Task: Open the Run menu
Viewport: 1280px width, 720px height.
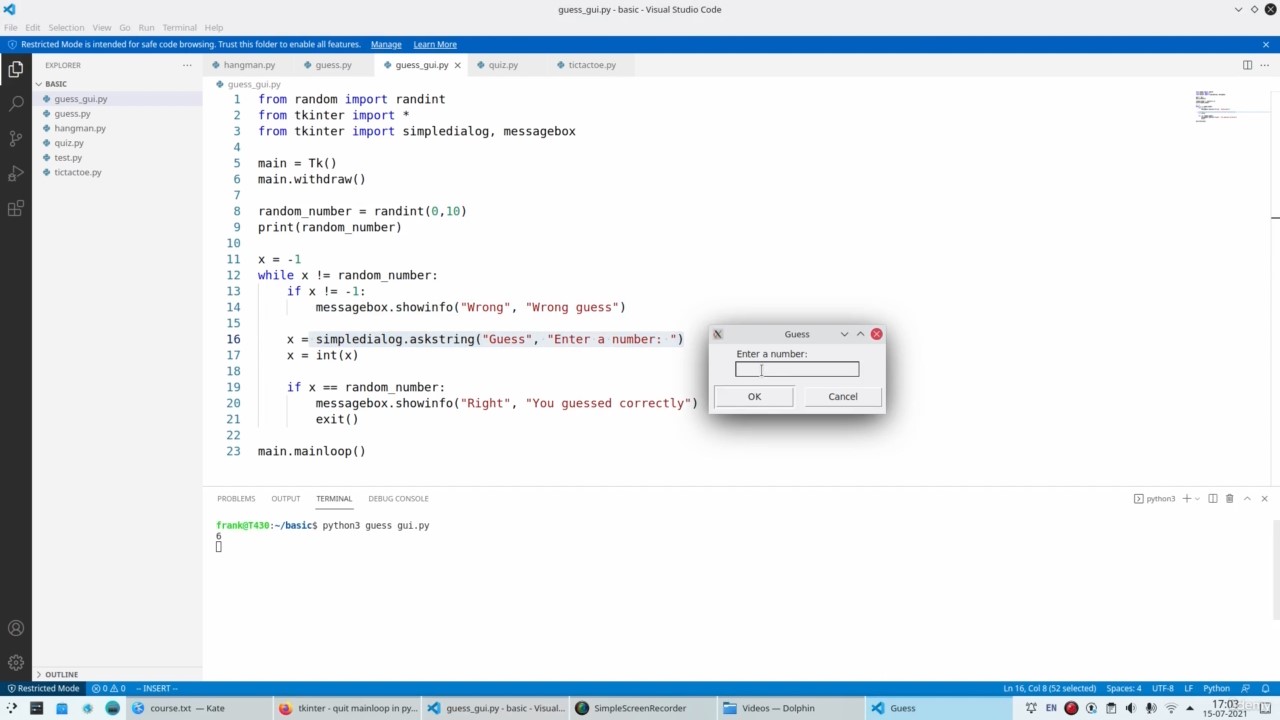Action: 147,27
